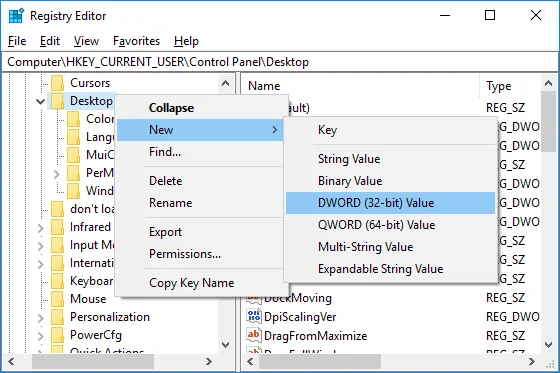This screenshot has width=560, height=373.
Task: Click the don't load folder icon
Action: [x=58, y=209]
